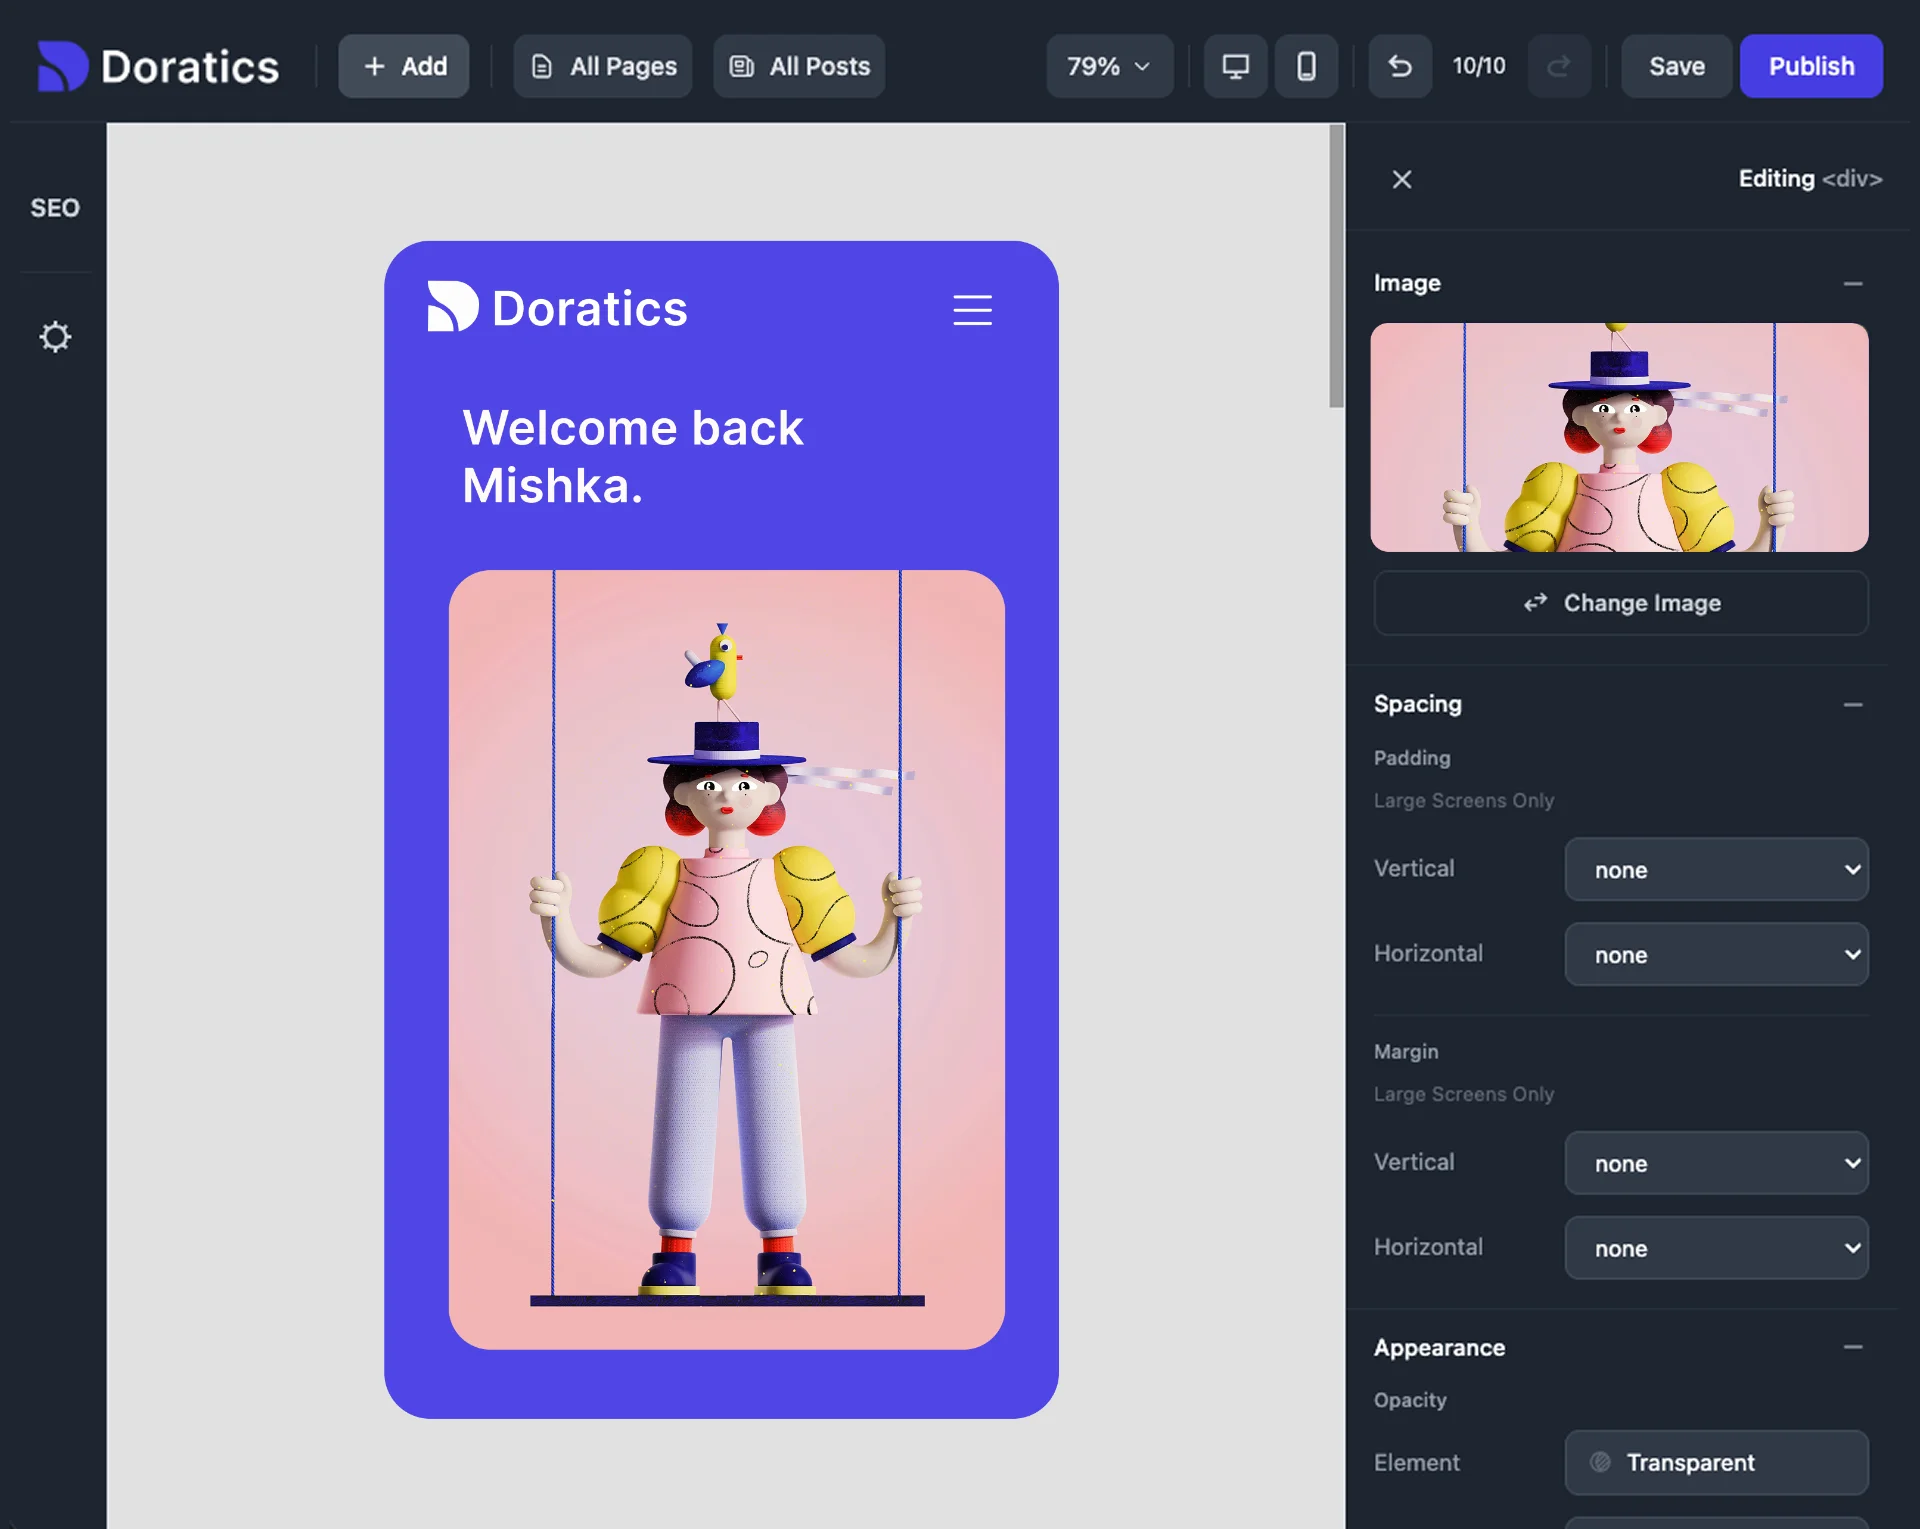Screen dimensions: 1920x1529
Task: Open the hamburger menu in the page preview
Action: coord(972,311)
